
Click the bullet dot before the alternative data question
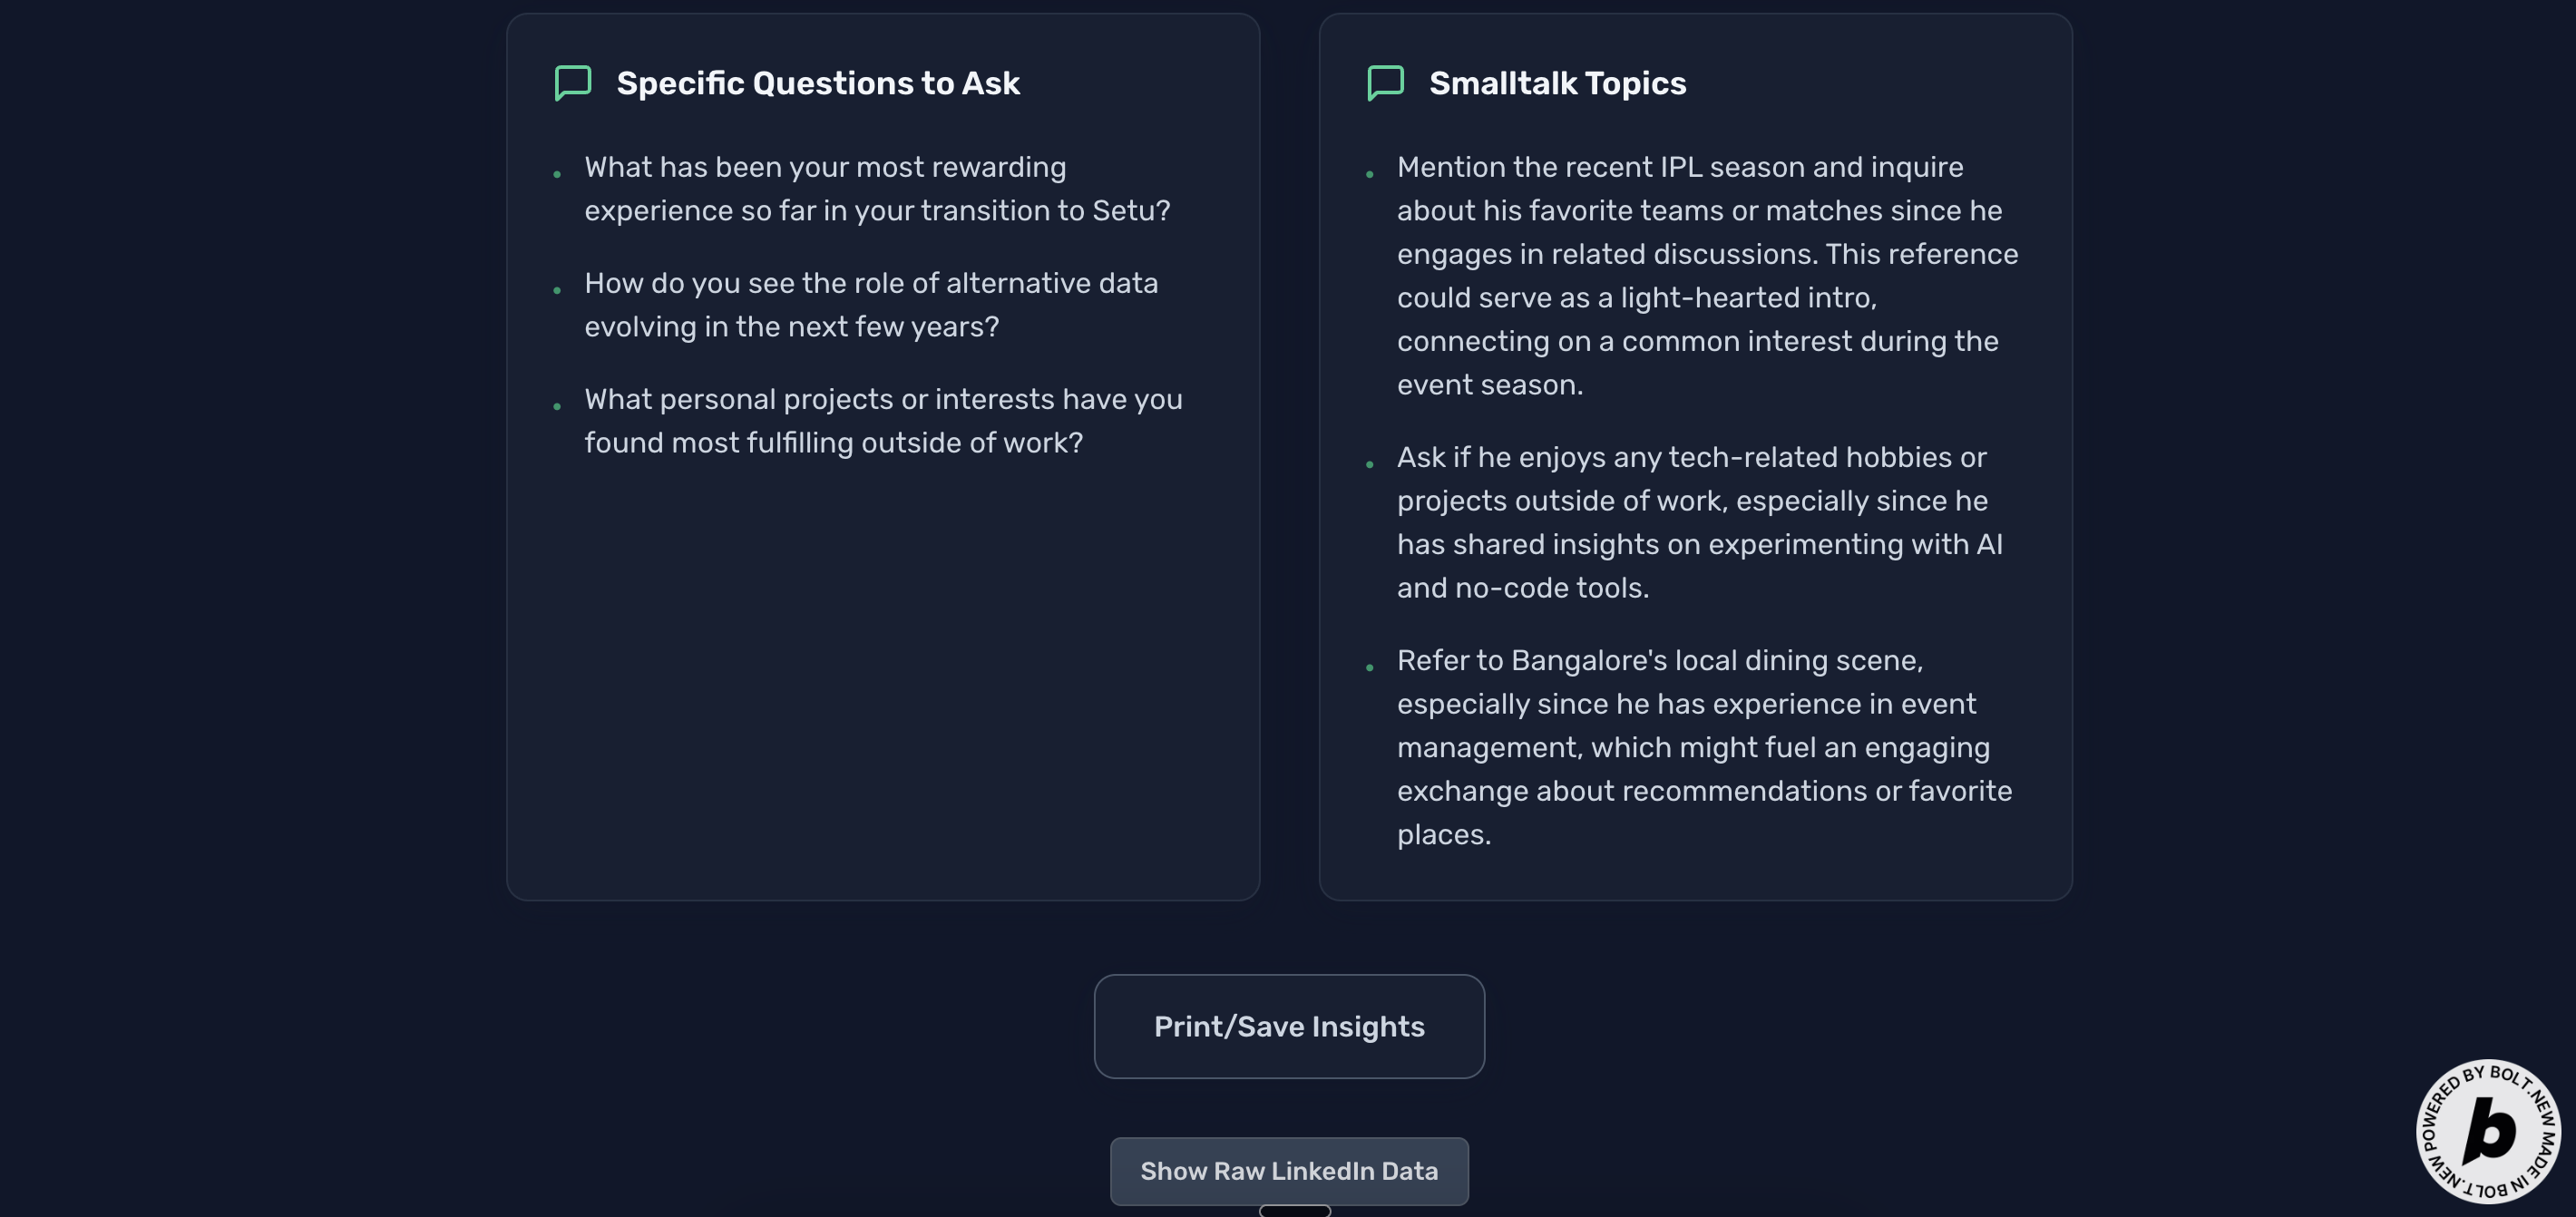coord(557,291)
